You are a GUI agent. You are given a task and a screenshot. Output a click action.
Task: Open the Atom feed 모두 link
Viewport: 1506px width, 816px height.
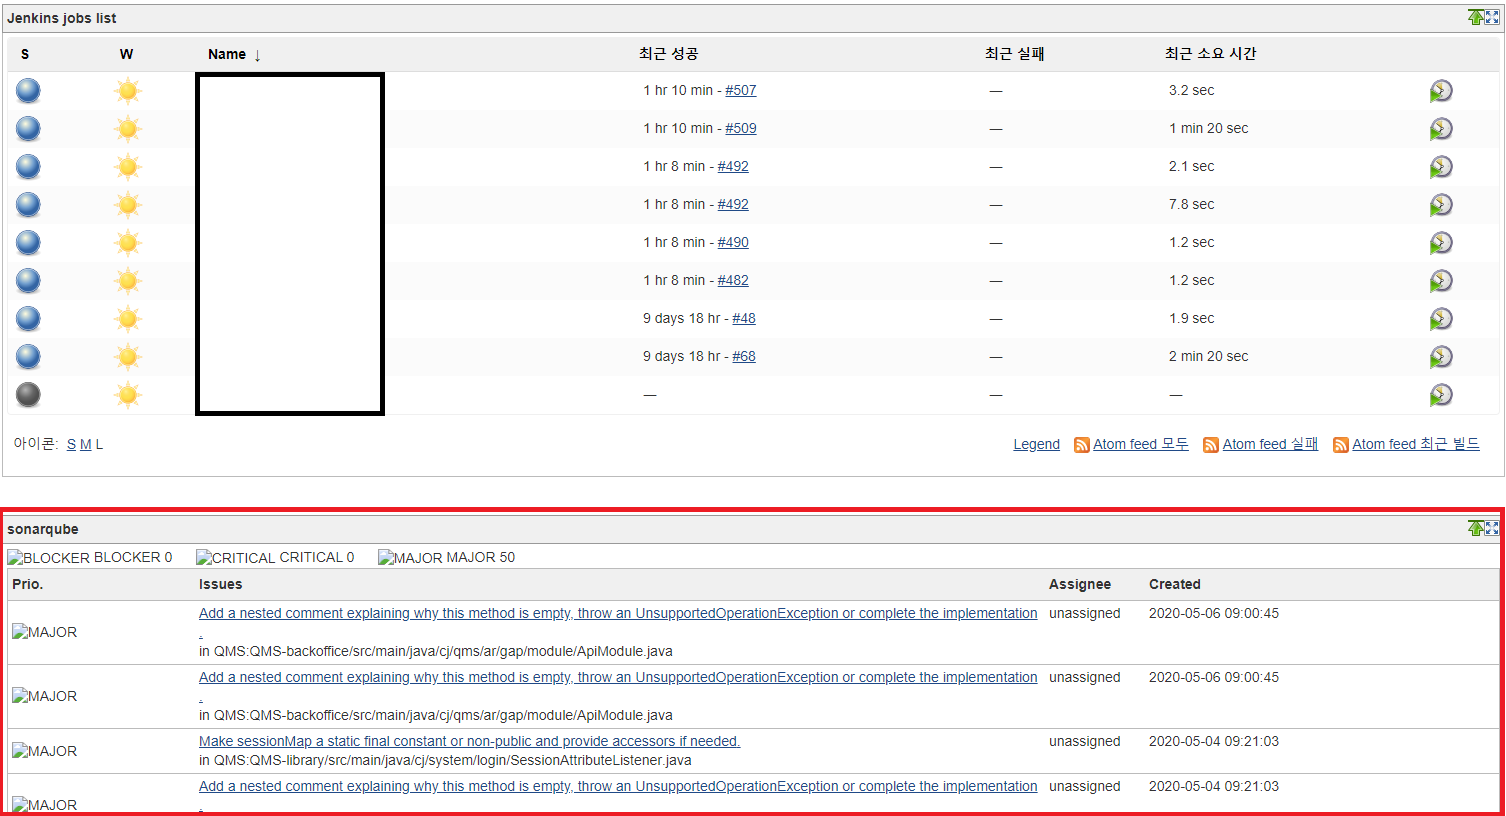click(1140, 444)
